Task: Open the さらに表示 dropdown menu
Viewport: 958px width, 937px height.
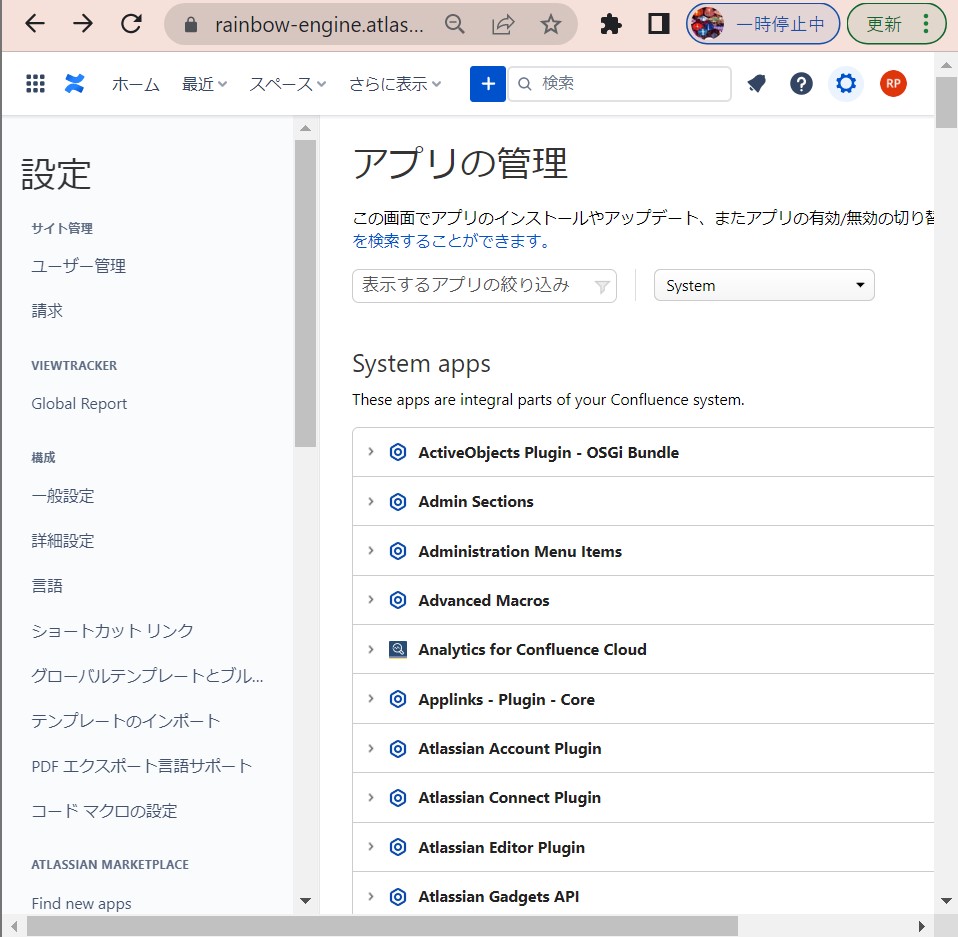Action: [x=395, y=84]
